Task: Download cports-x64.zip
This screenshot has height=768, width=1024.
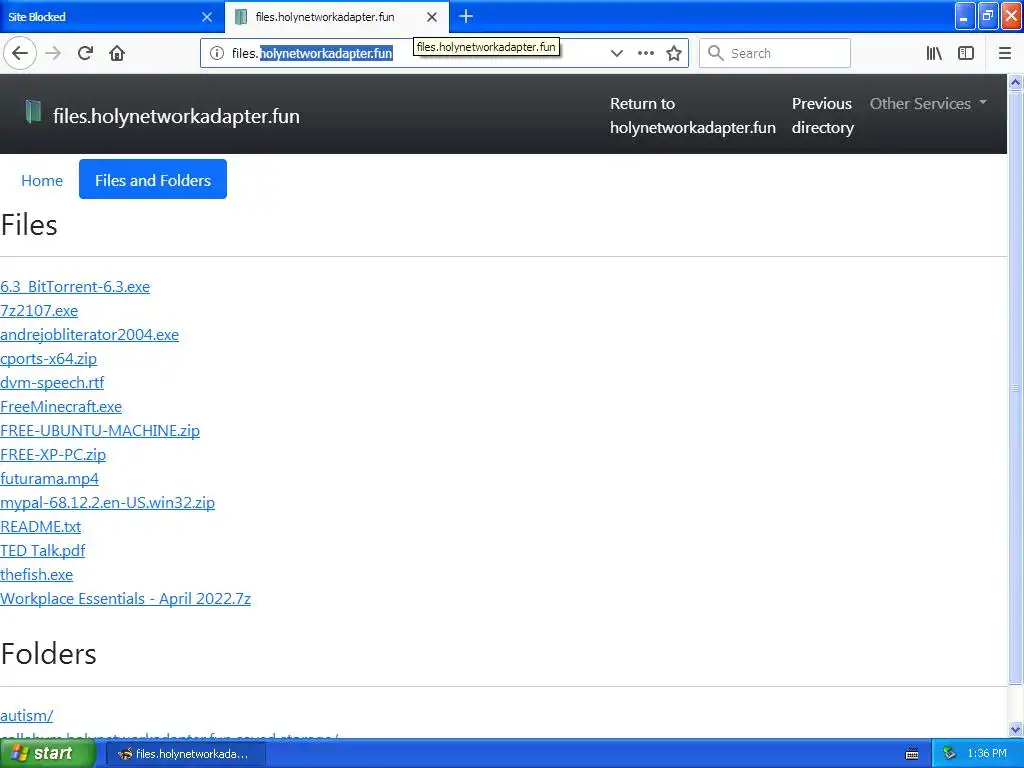Action: coord(48,359)
